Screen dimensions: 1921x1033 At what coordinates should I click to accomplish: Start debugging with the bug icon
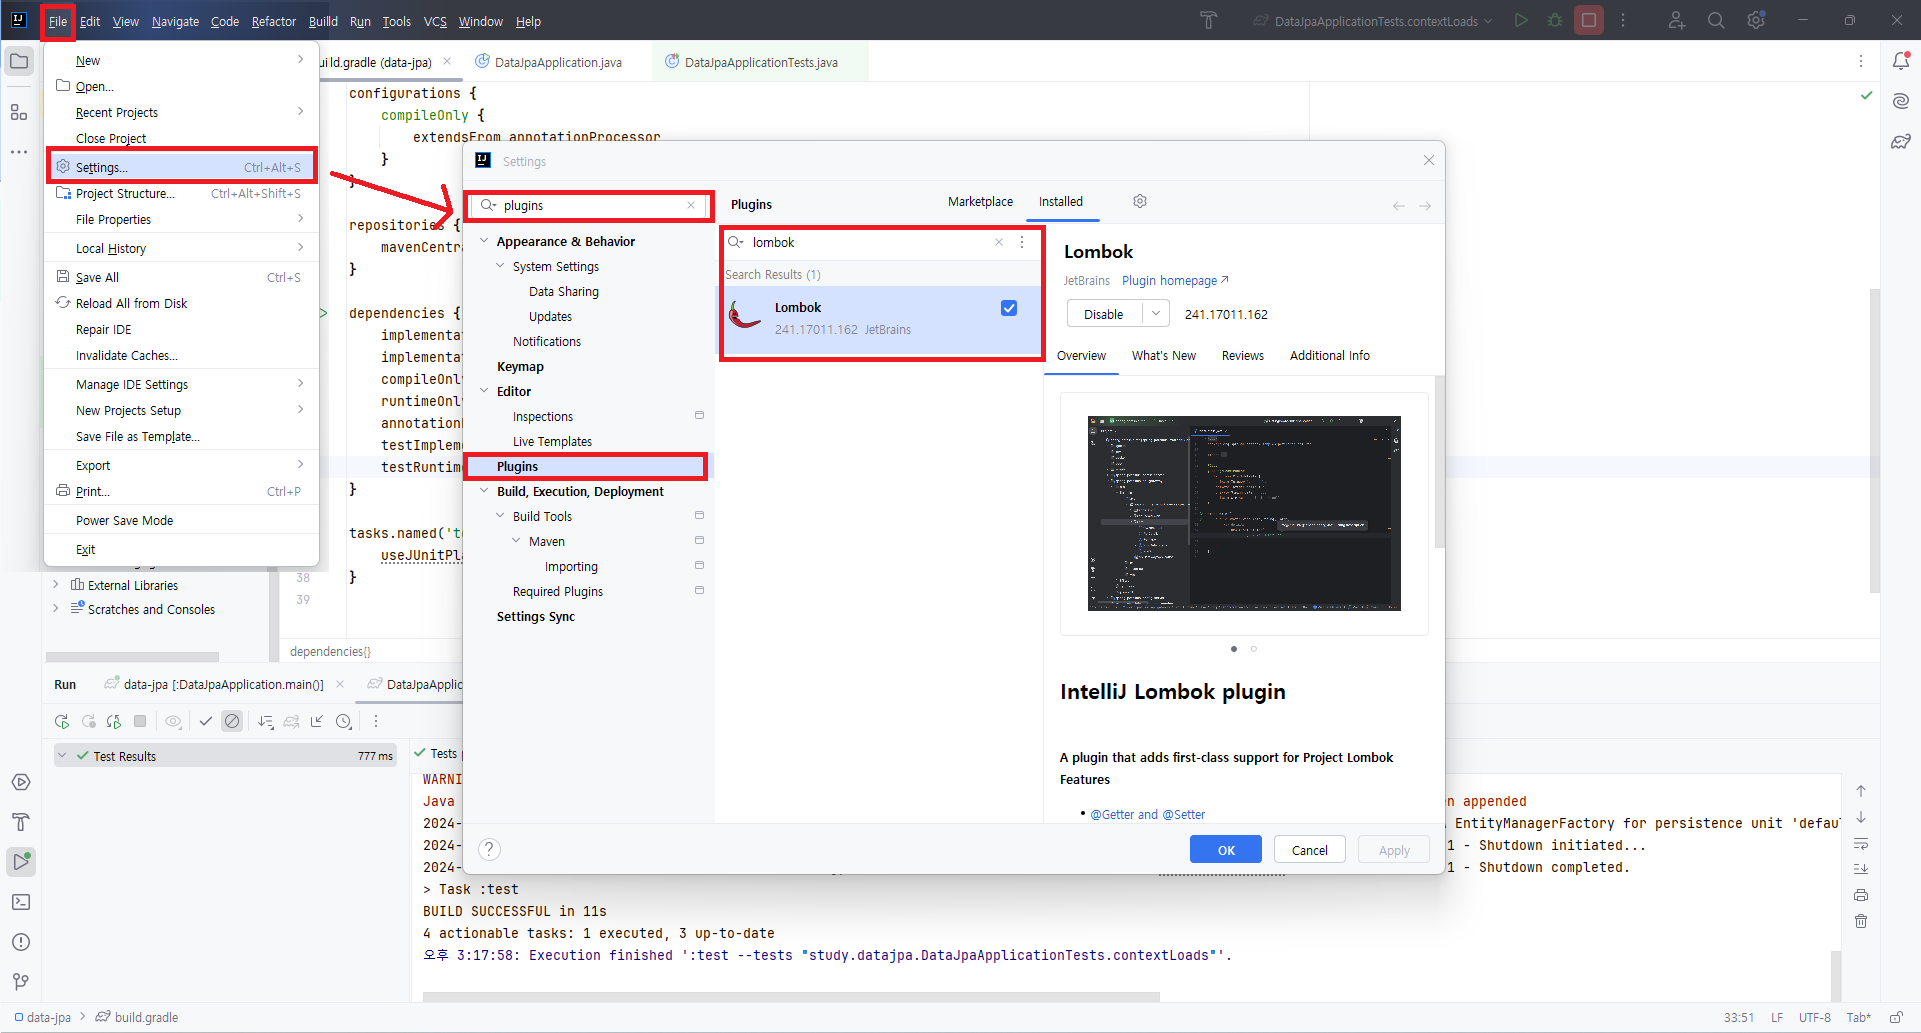coord(1555,20)
